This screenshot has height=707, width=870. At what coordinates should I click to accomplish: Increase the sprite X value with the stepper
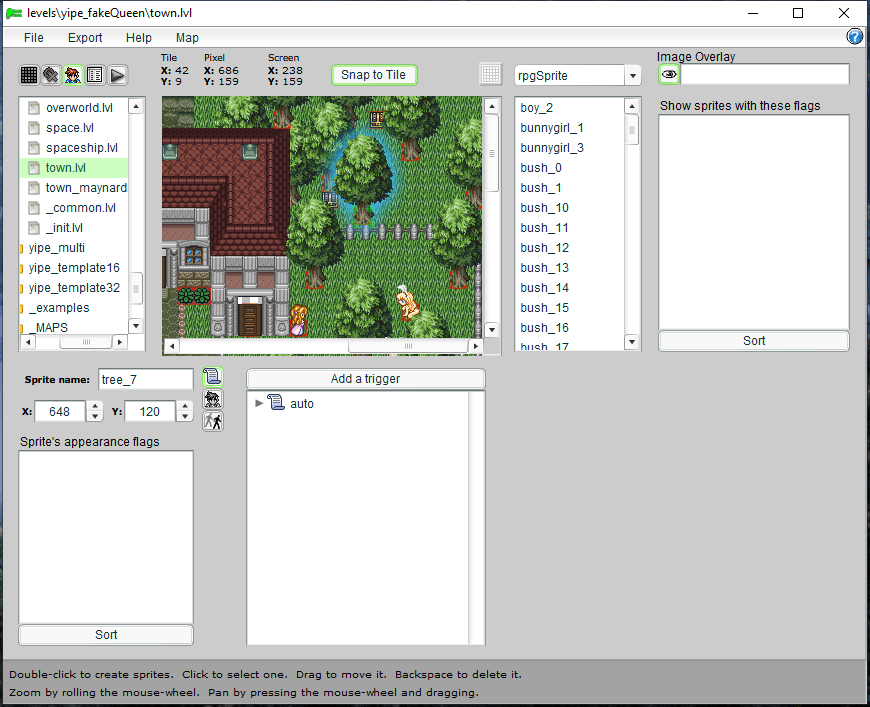95,406
